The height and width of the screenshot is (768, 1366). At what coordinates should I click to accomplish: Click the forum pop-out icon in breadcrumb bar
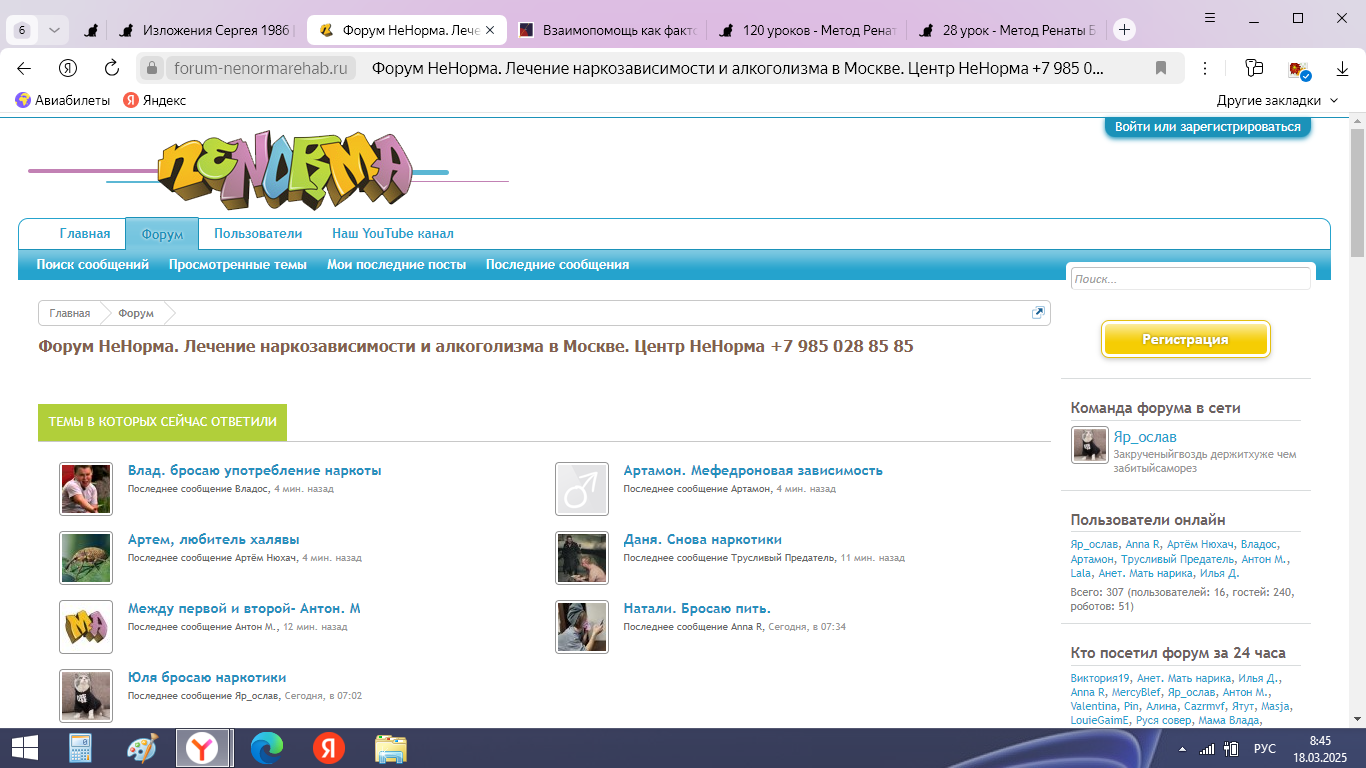(1038, 313)
